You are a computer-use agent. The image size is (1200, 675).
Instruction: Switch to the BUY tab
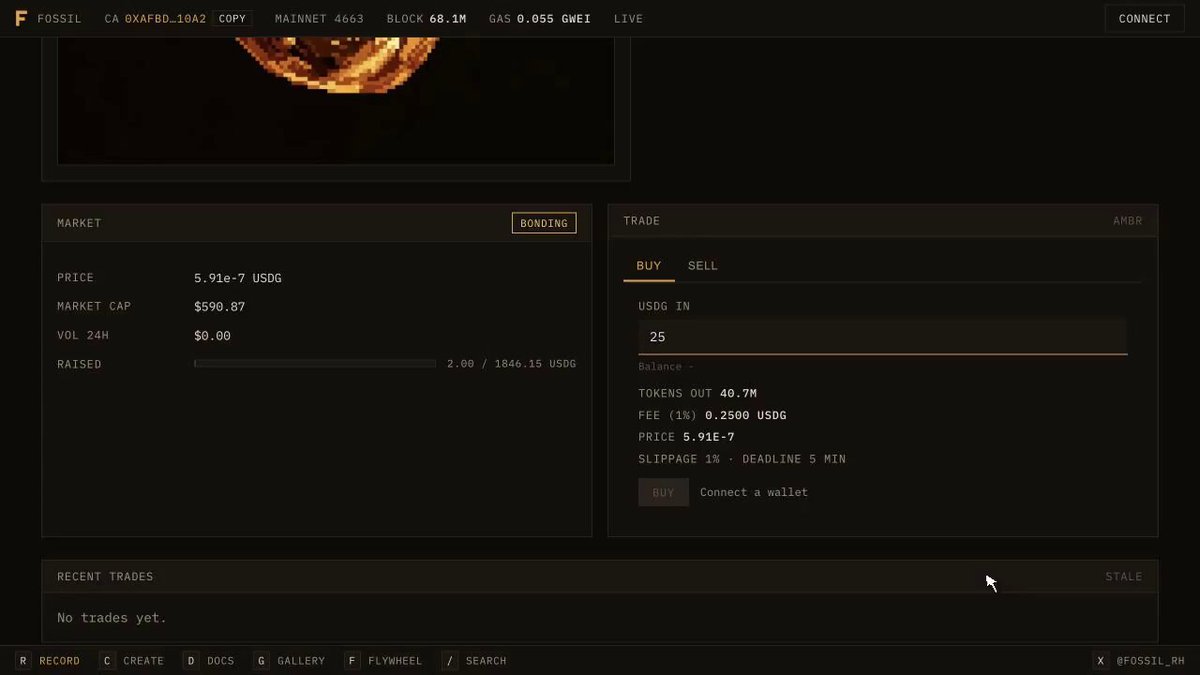pyautogui.click(x=649, y=266)
